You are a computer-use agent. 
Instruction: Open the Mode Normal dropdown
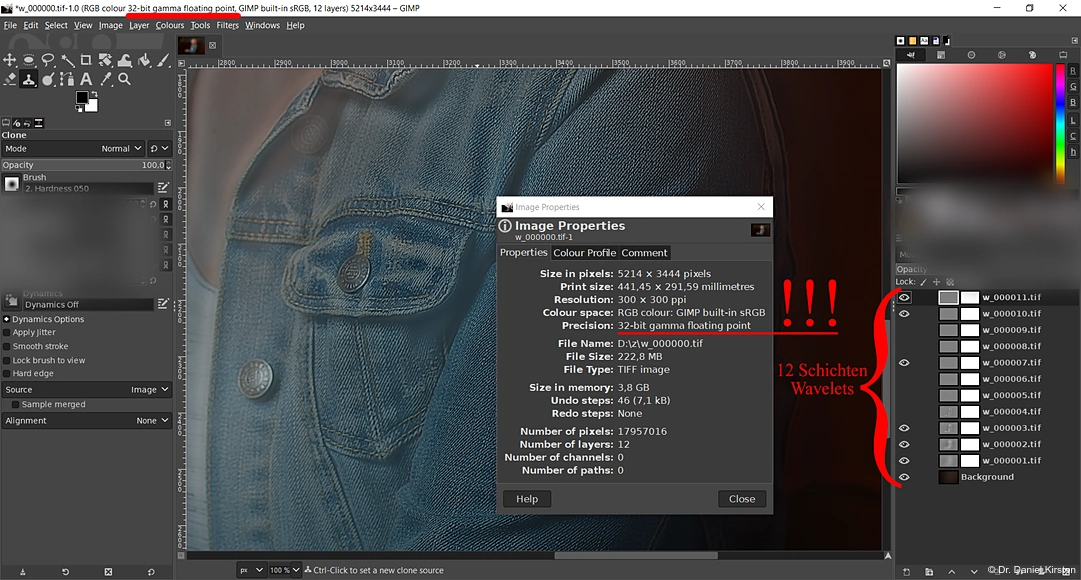point(72,148)
